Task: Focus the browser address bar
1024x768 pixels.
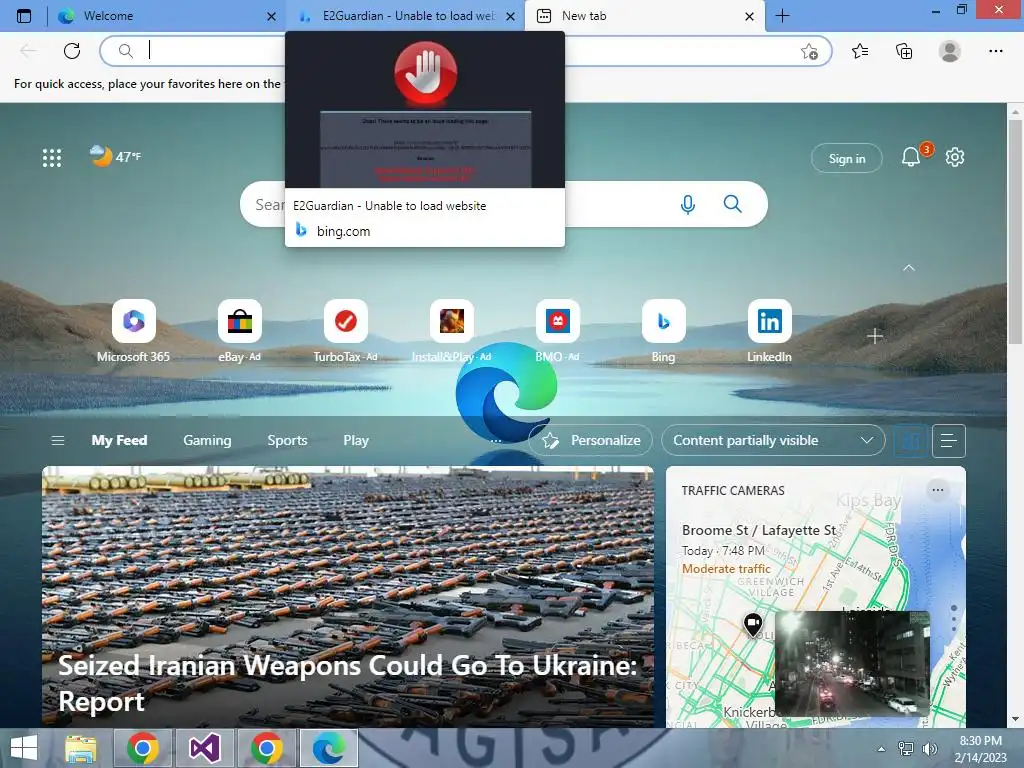Action: pyautogui.click(x=465, y=51)
